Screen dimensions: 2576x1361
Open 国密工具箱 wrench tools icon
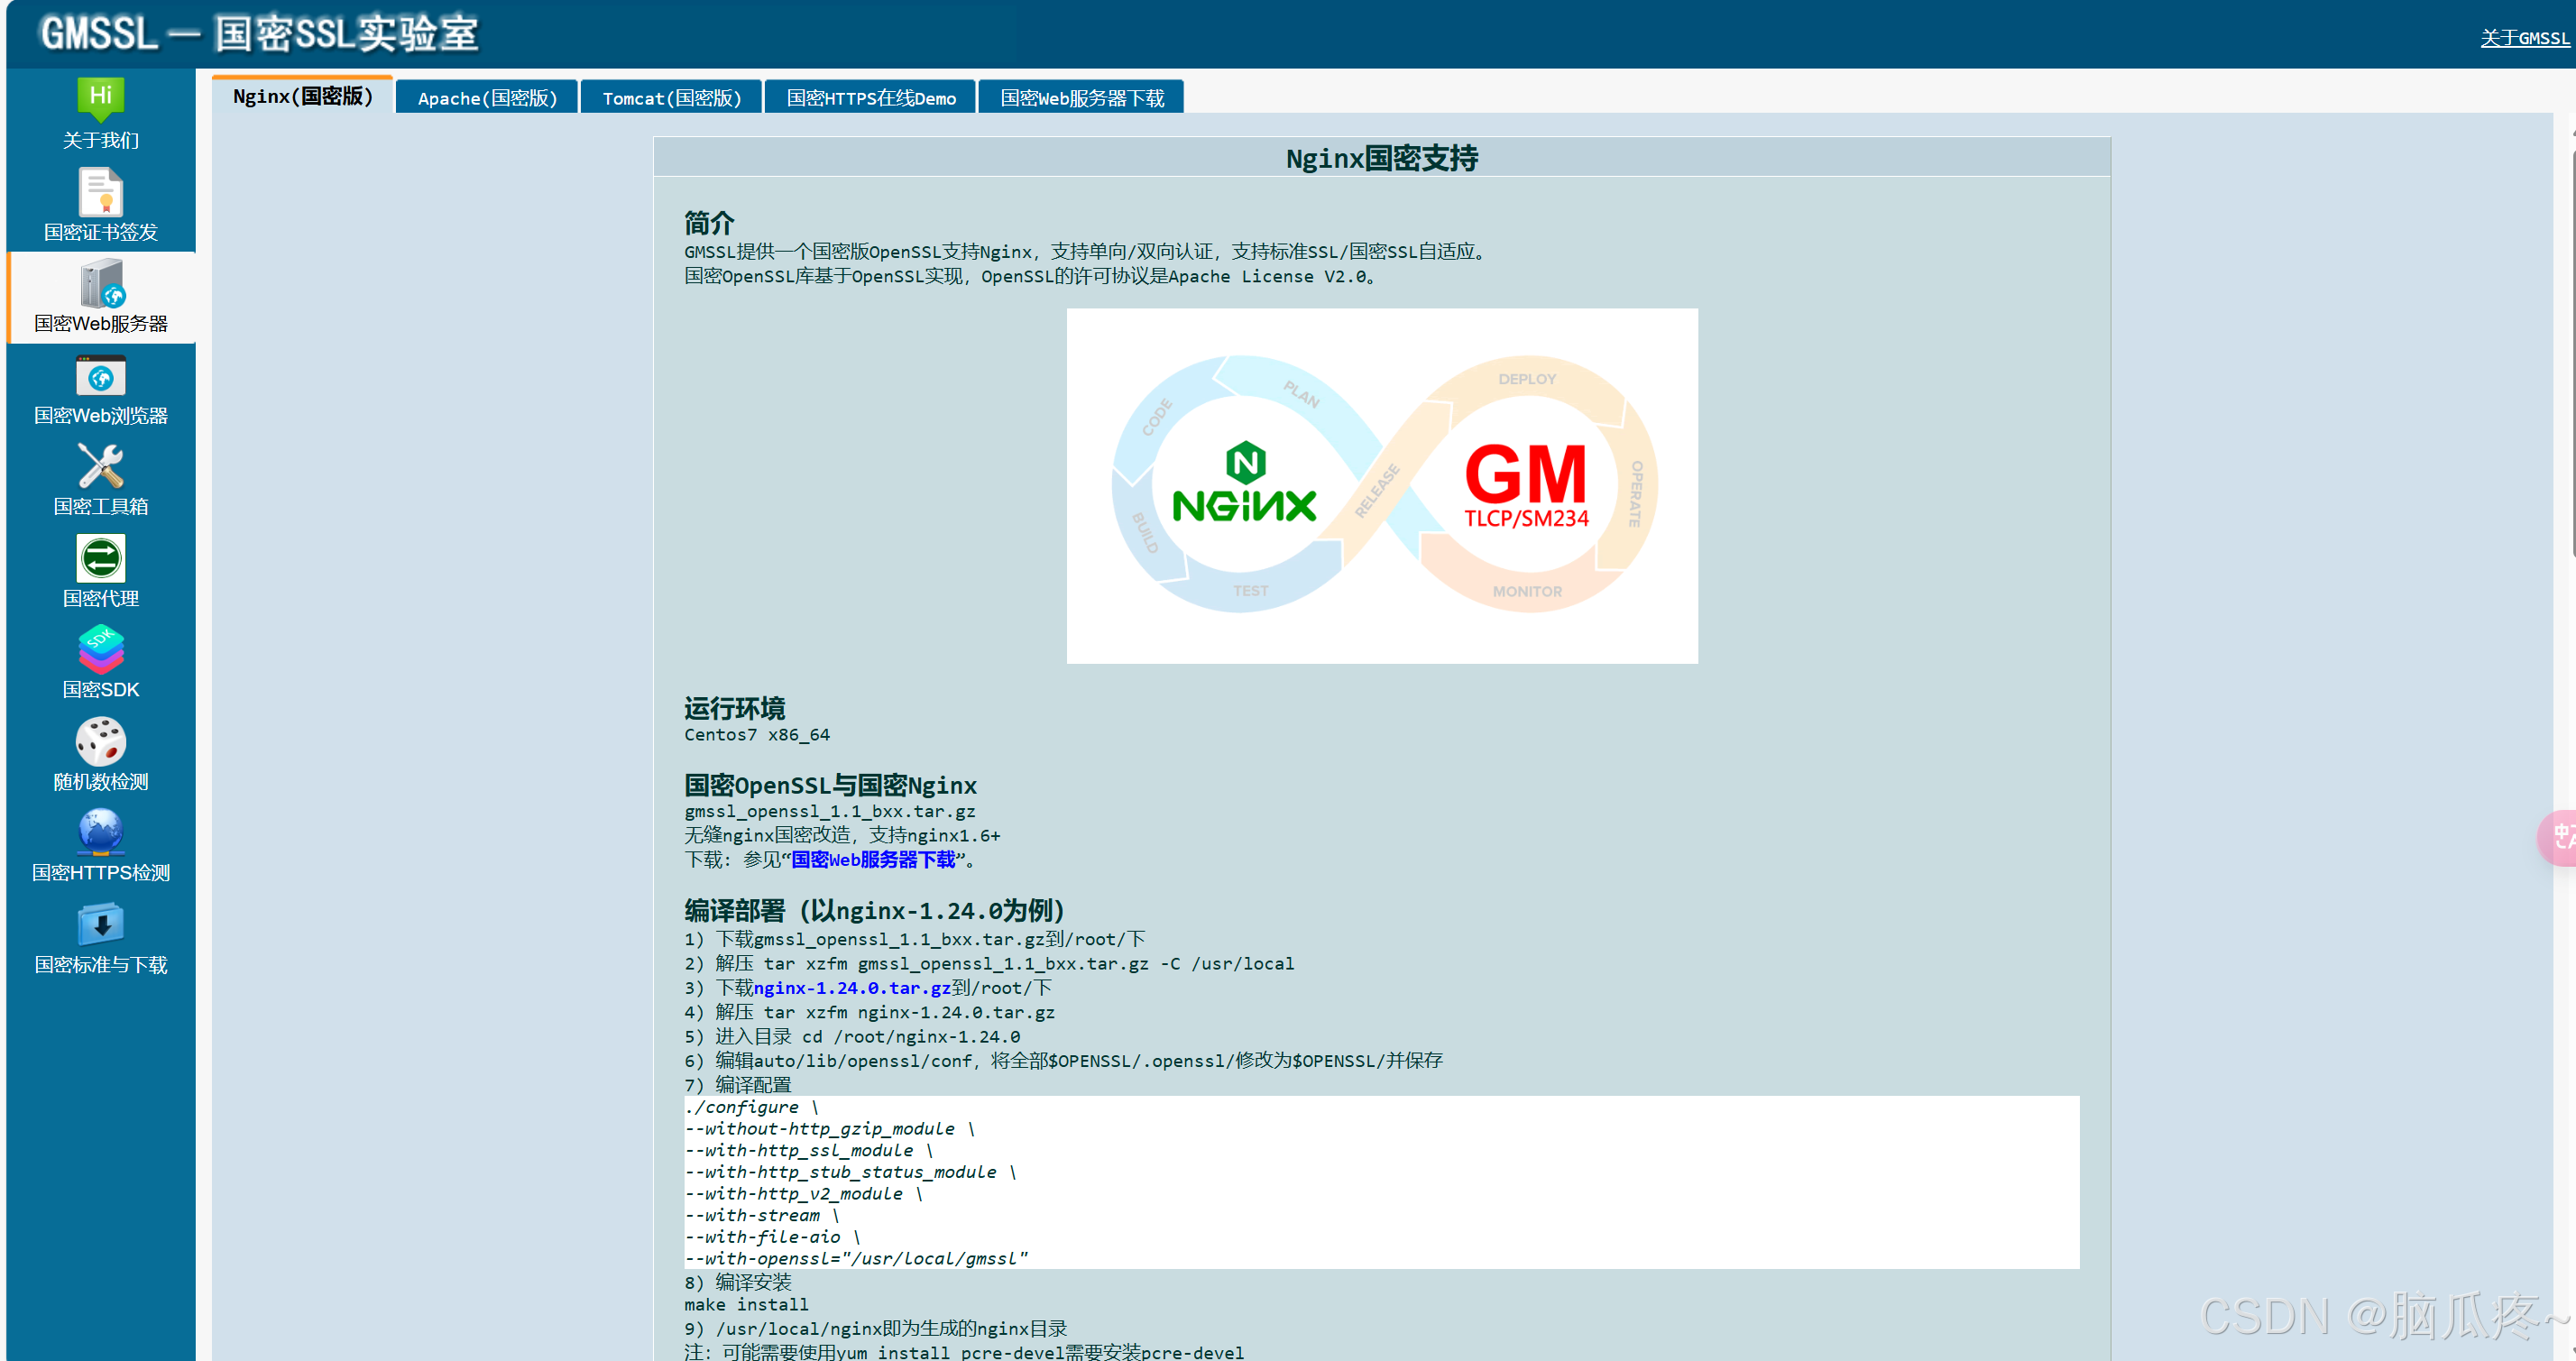pos(100,467)
